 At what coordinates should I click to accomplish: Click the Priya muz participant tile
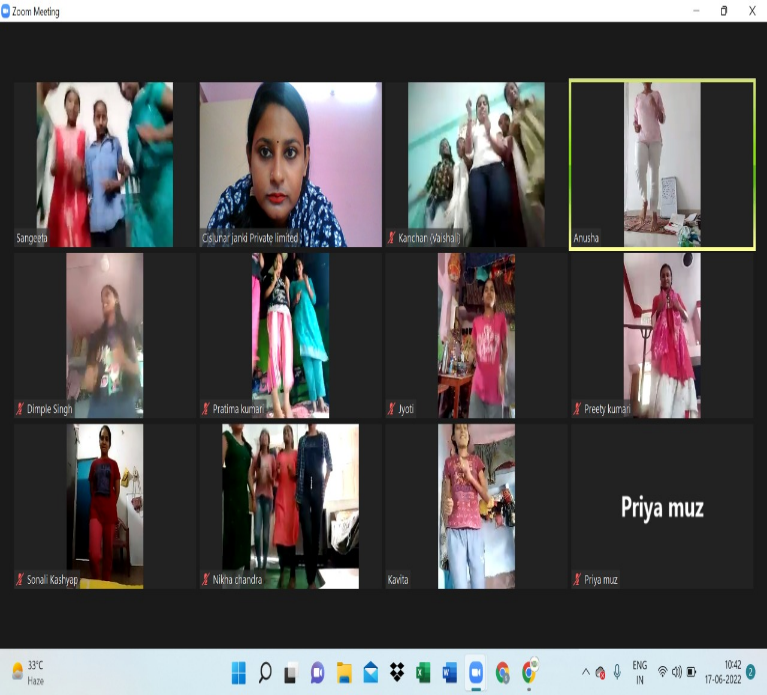662,506
